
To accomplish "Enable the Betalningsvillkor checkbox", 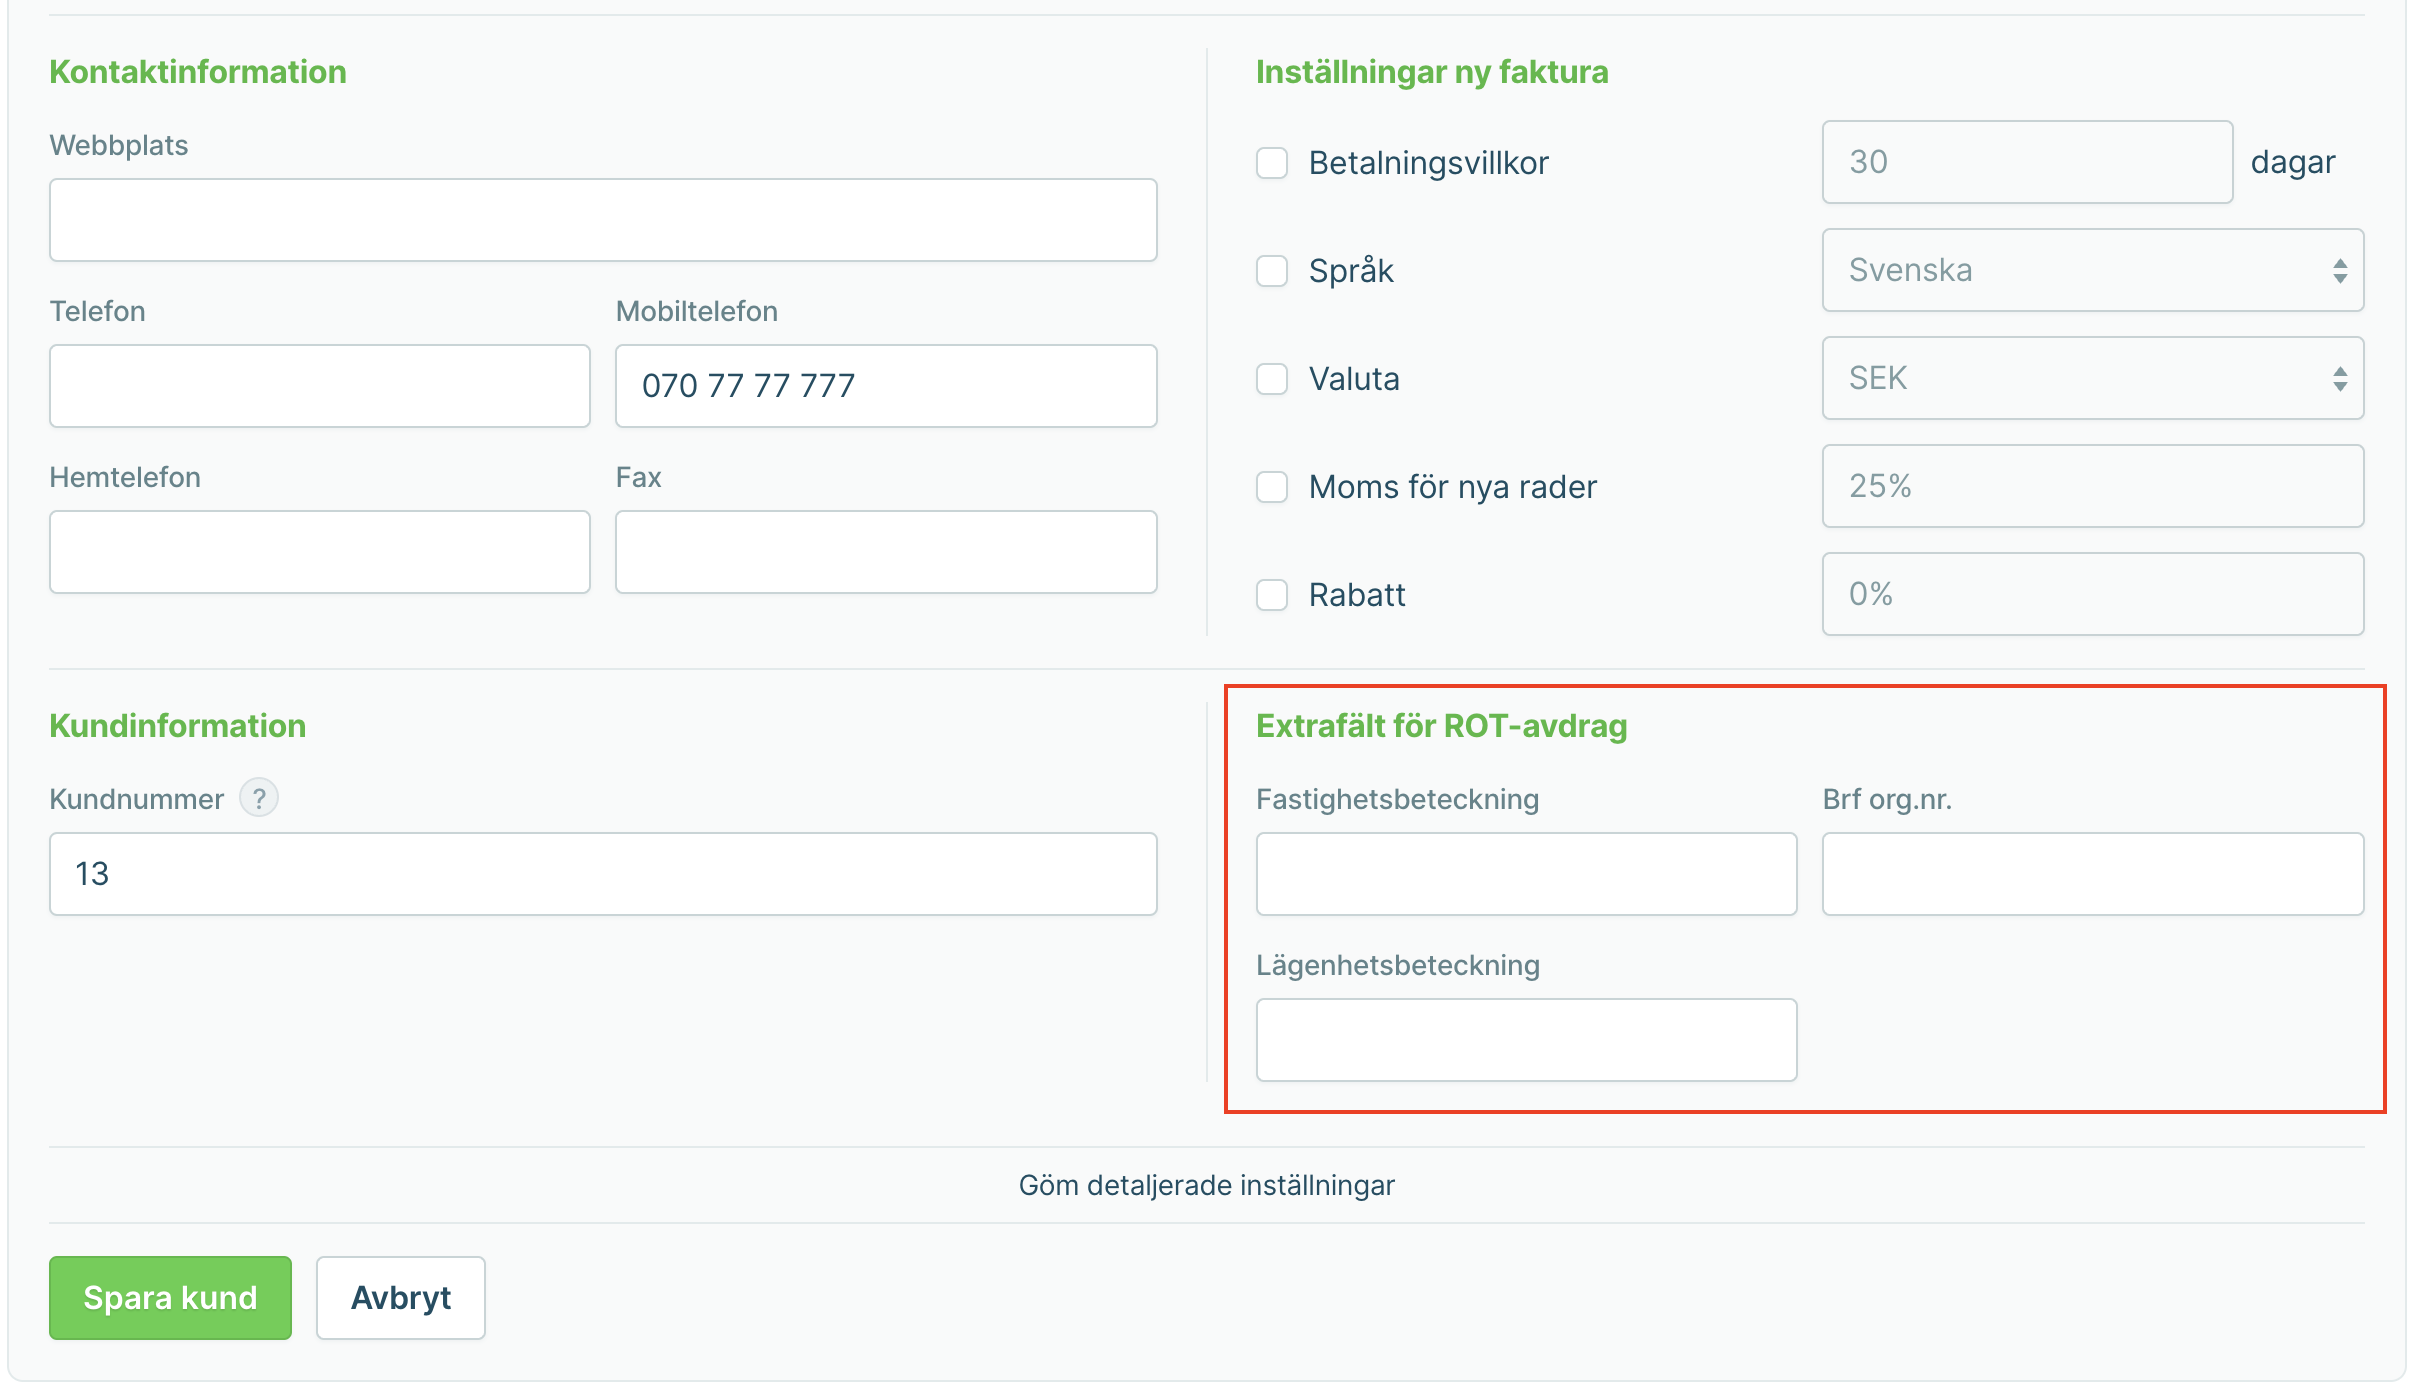I will click(x=1272, y=163).
